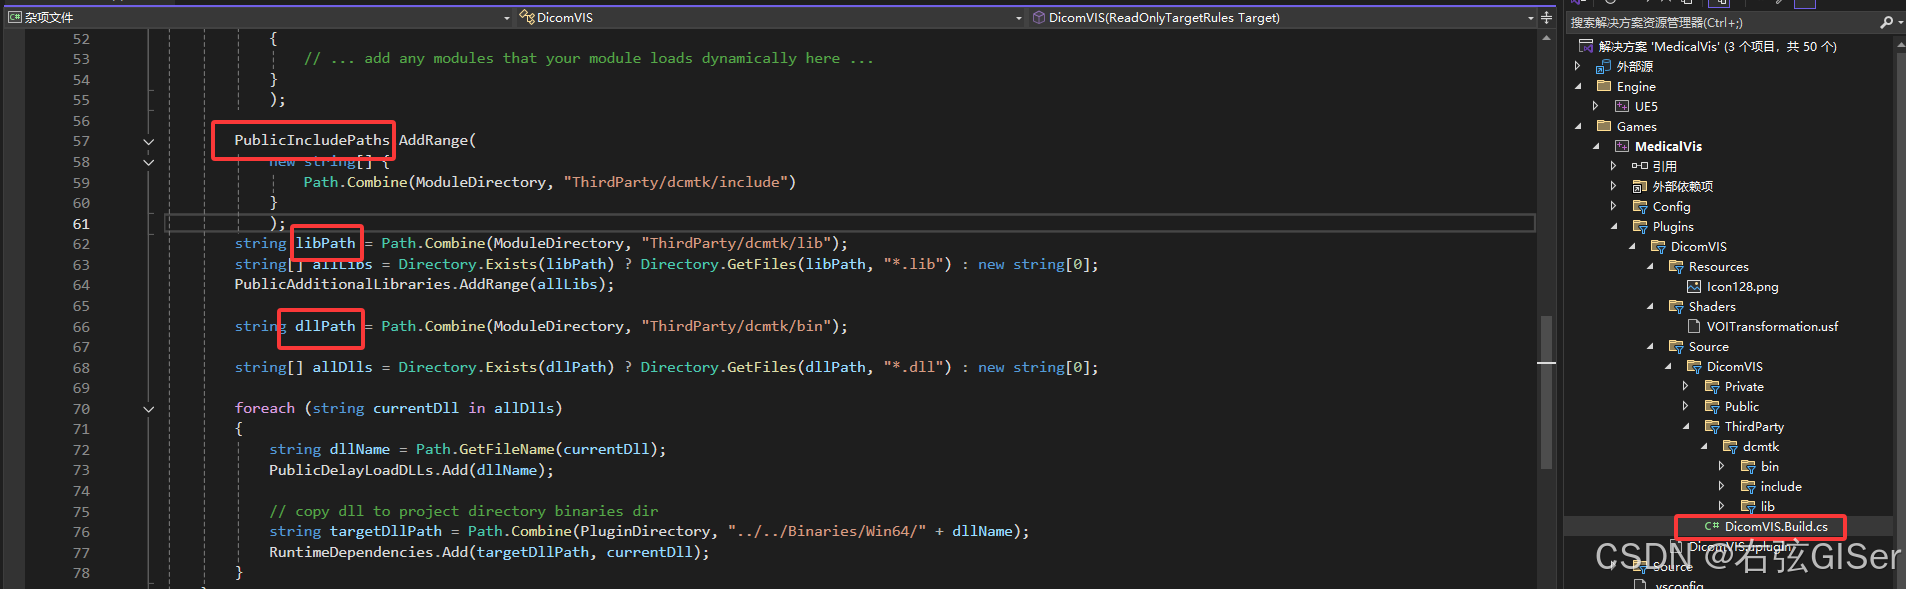Click the ThirdParty folder icon
1906x589 pixels.
click(x=1711, y=426)
